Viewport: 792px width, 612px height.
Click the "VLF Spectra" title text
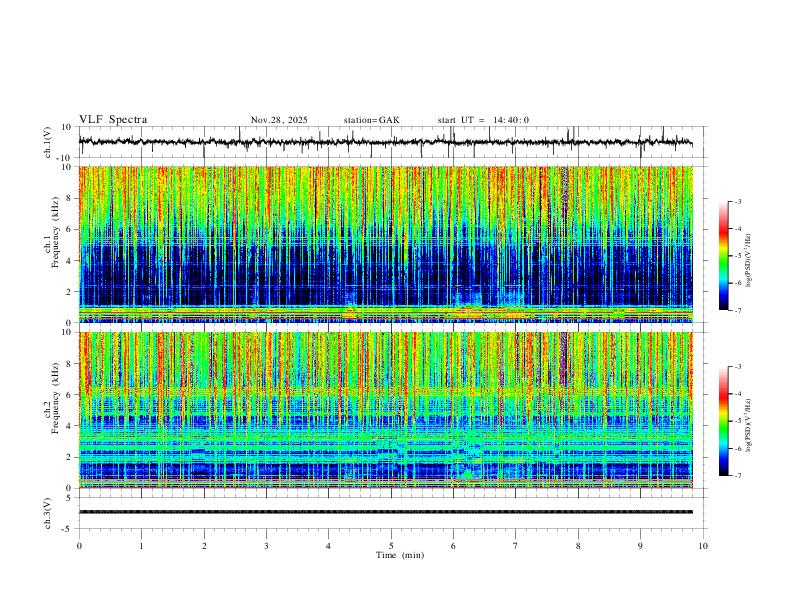pyautogui.click(x=113, y=120)
